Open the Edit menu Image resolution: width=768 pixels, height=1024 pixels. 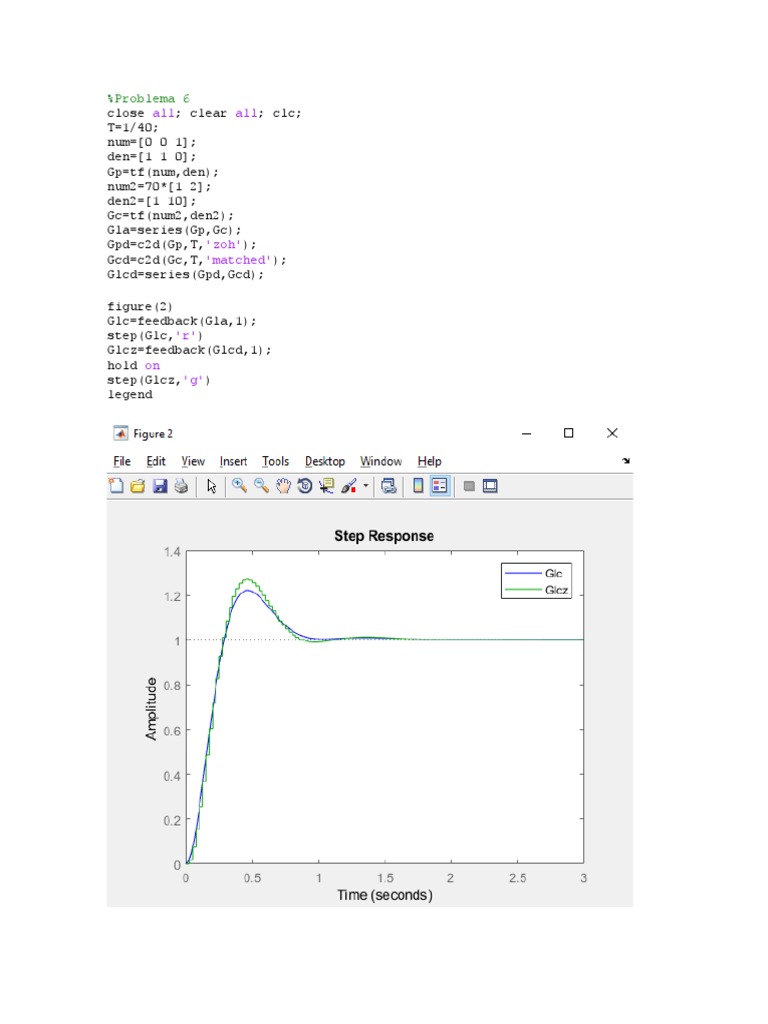[x=156, y=461]
